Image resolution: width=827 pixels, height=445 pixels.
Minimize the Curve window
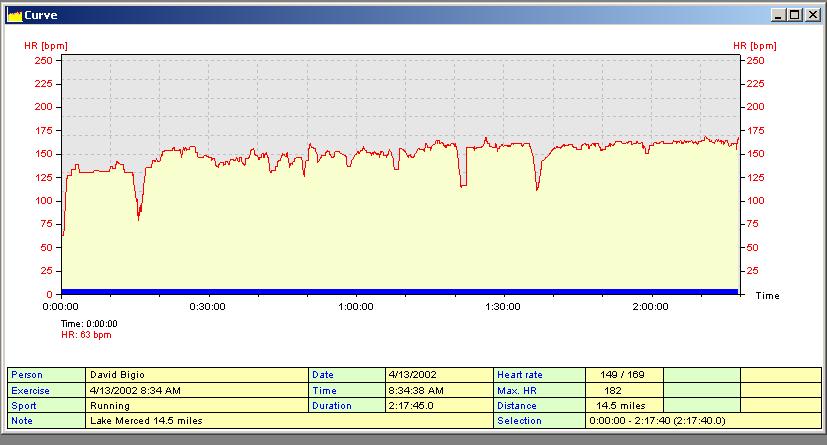pyautogui.click(x=778, y=15)
